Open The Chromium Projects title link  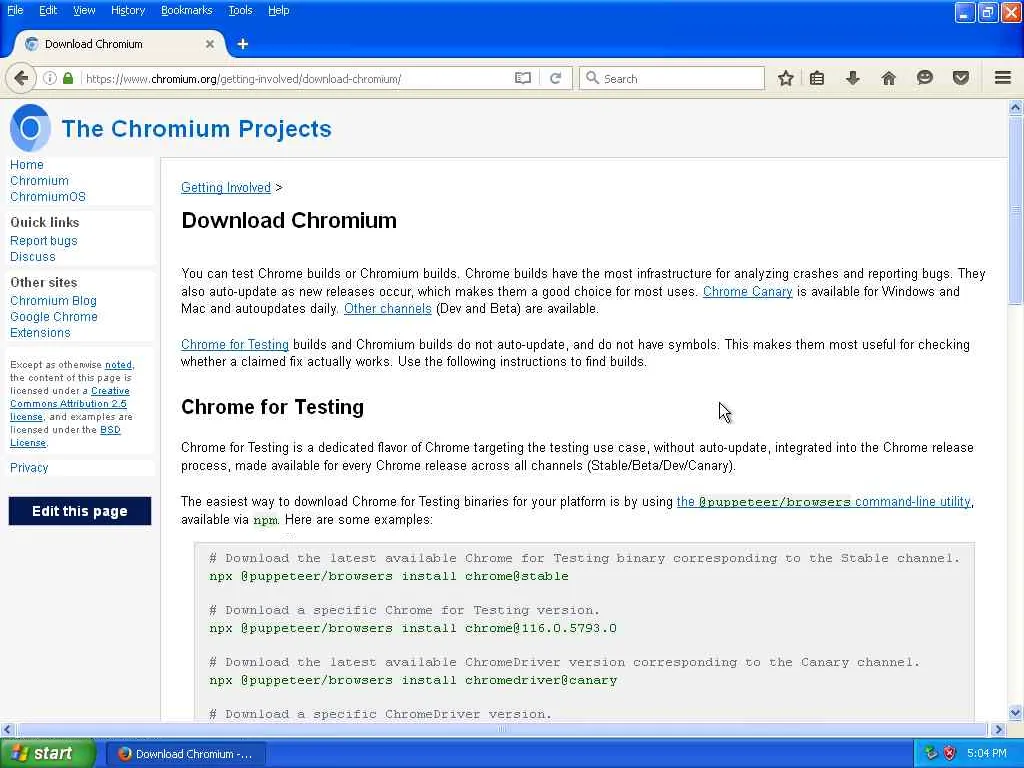pos(197,129)
